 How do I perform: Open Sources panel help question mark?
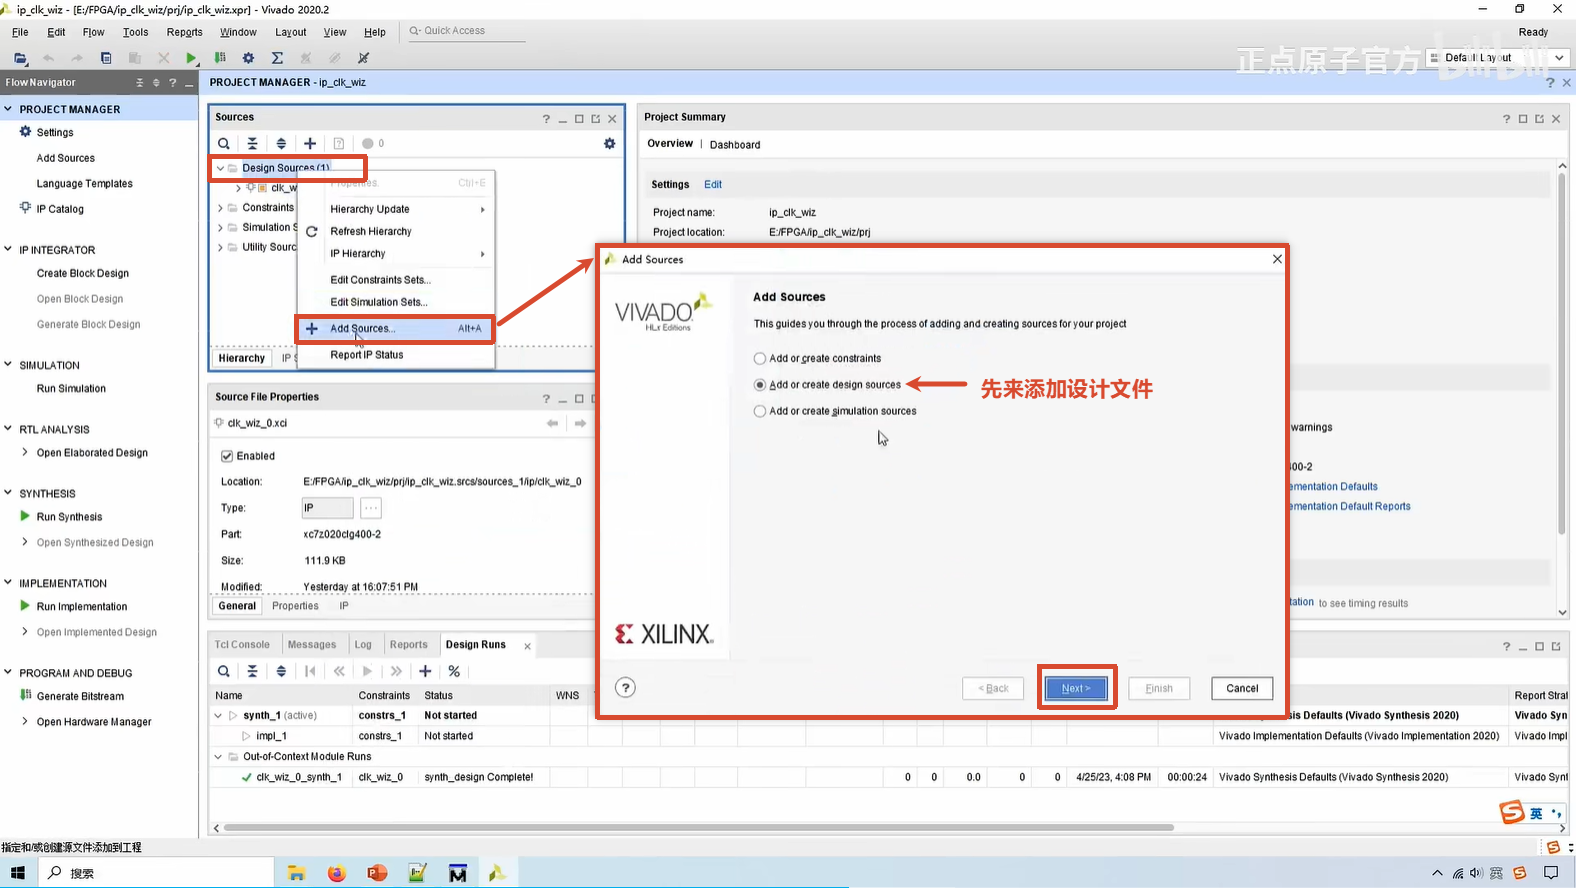[546, 119]
